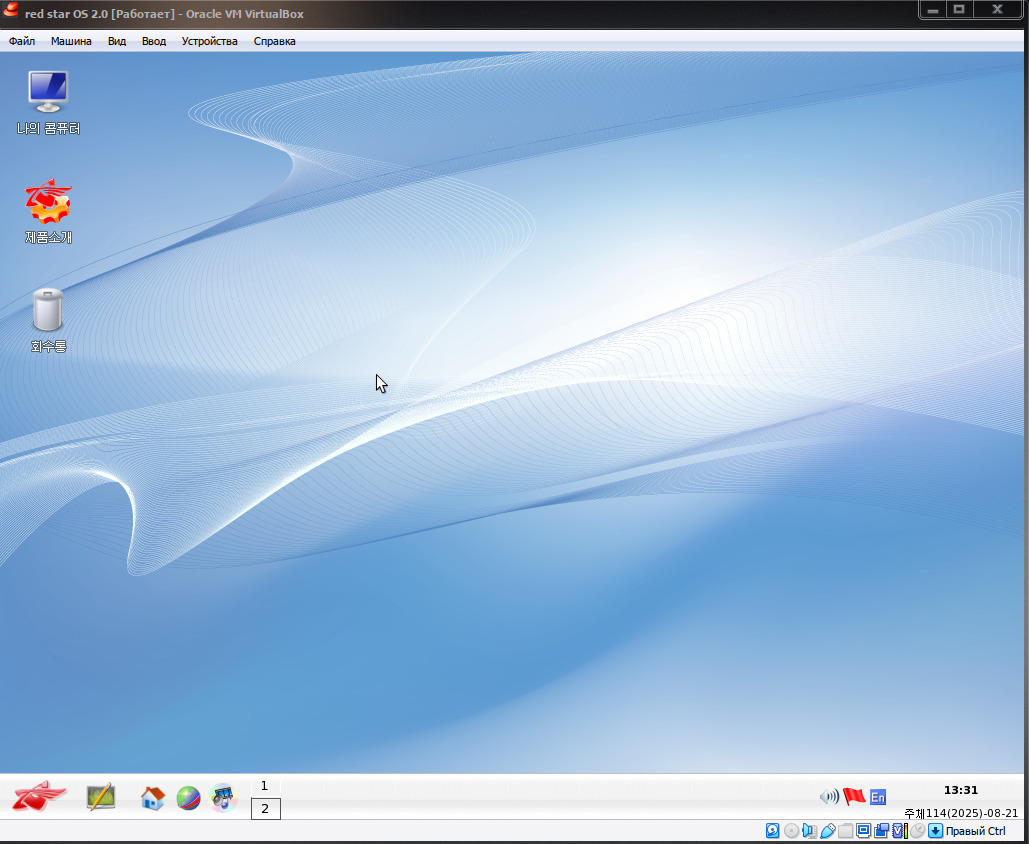Viewport: 1029px width, 844px height.
Task: Open the Файл menu
Action: [22, 41]
